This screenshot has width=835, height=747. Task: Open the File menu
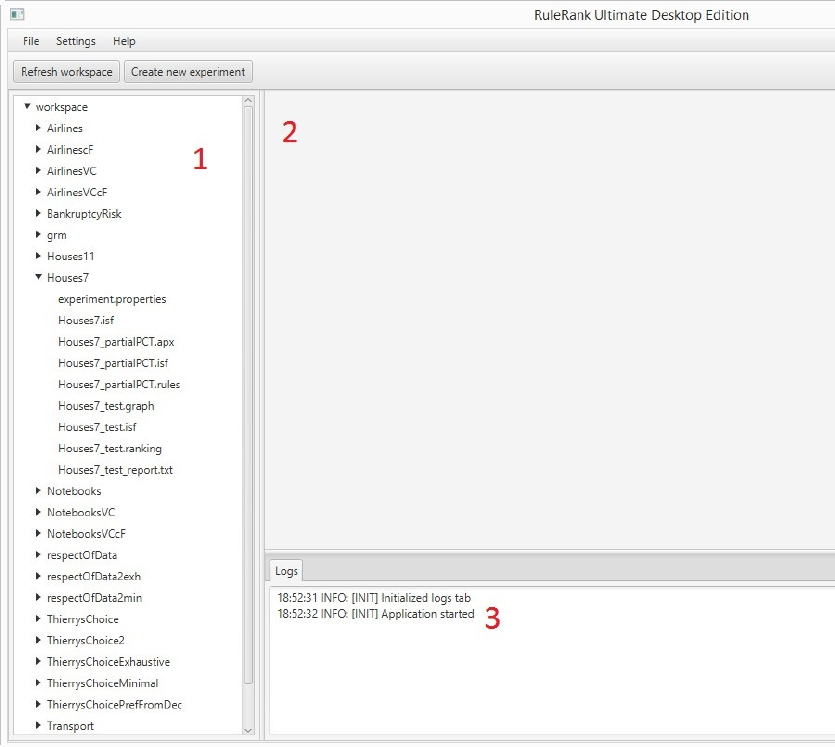pos(31,41)
